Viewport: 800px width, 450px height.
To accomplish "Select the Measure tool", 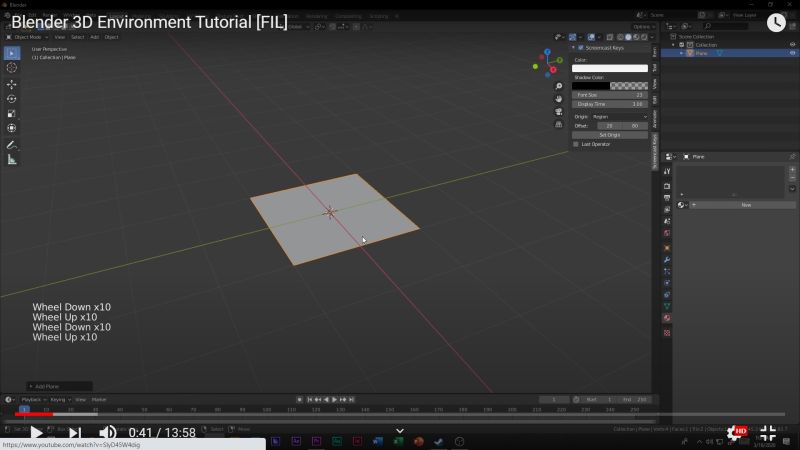I will tap(12, 160).
